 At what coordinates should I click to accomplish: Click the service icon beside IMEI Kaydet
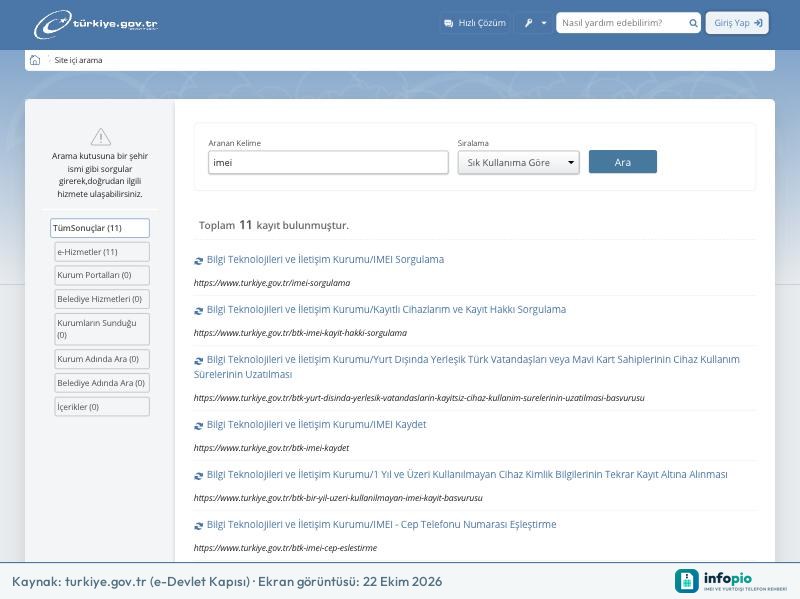[x=198, y=426]
